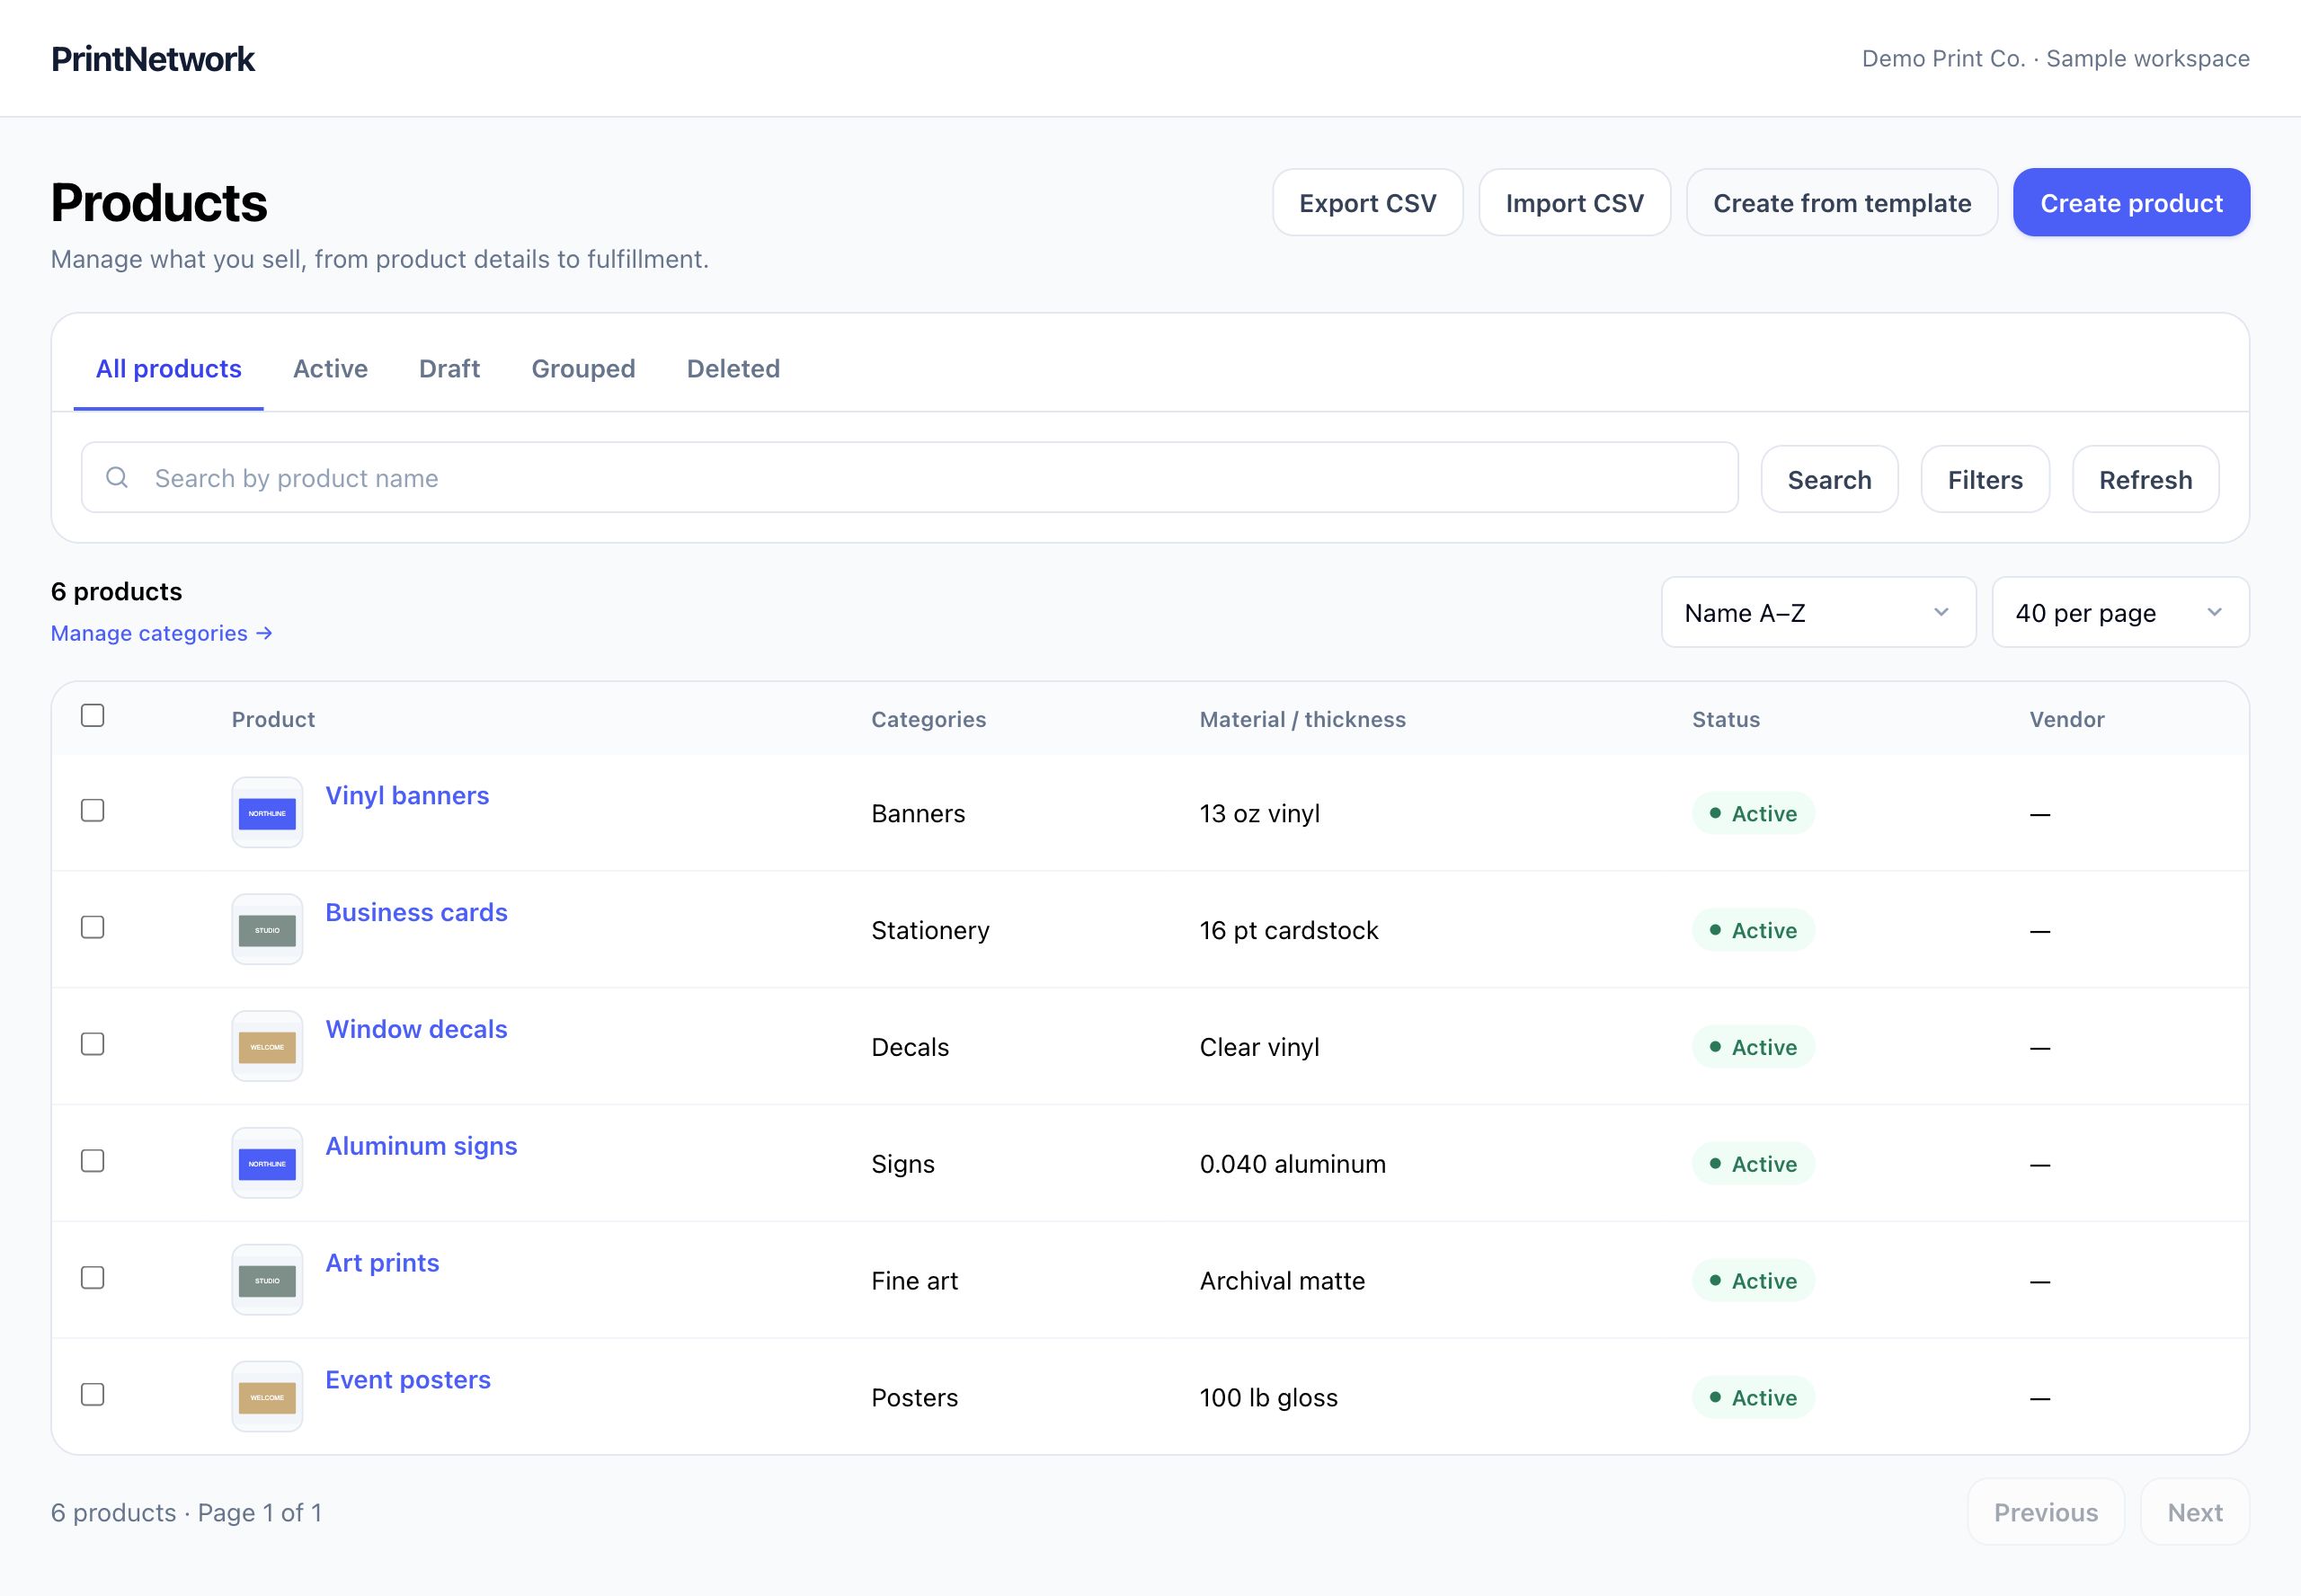
Task: Click the Search button
Action: click(1829, 480)
